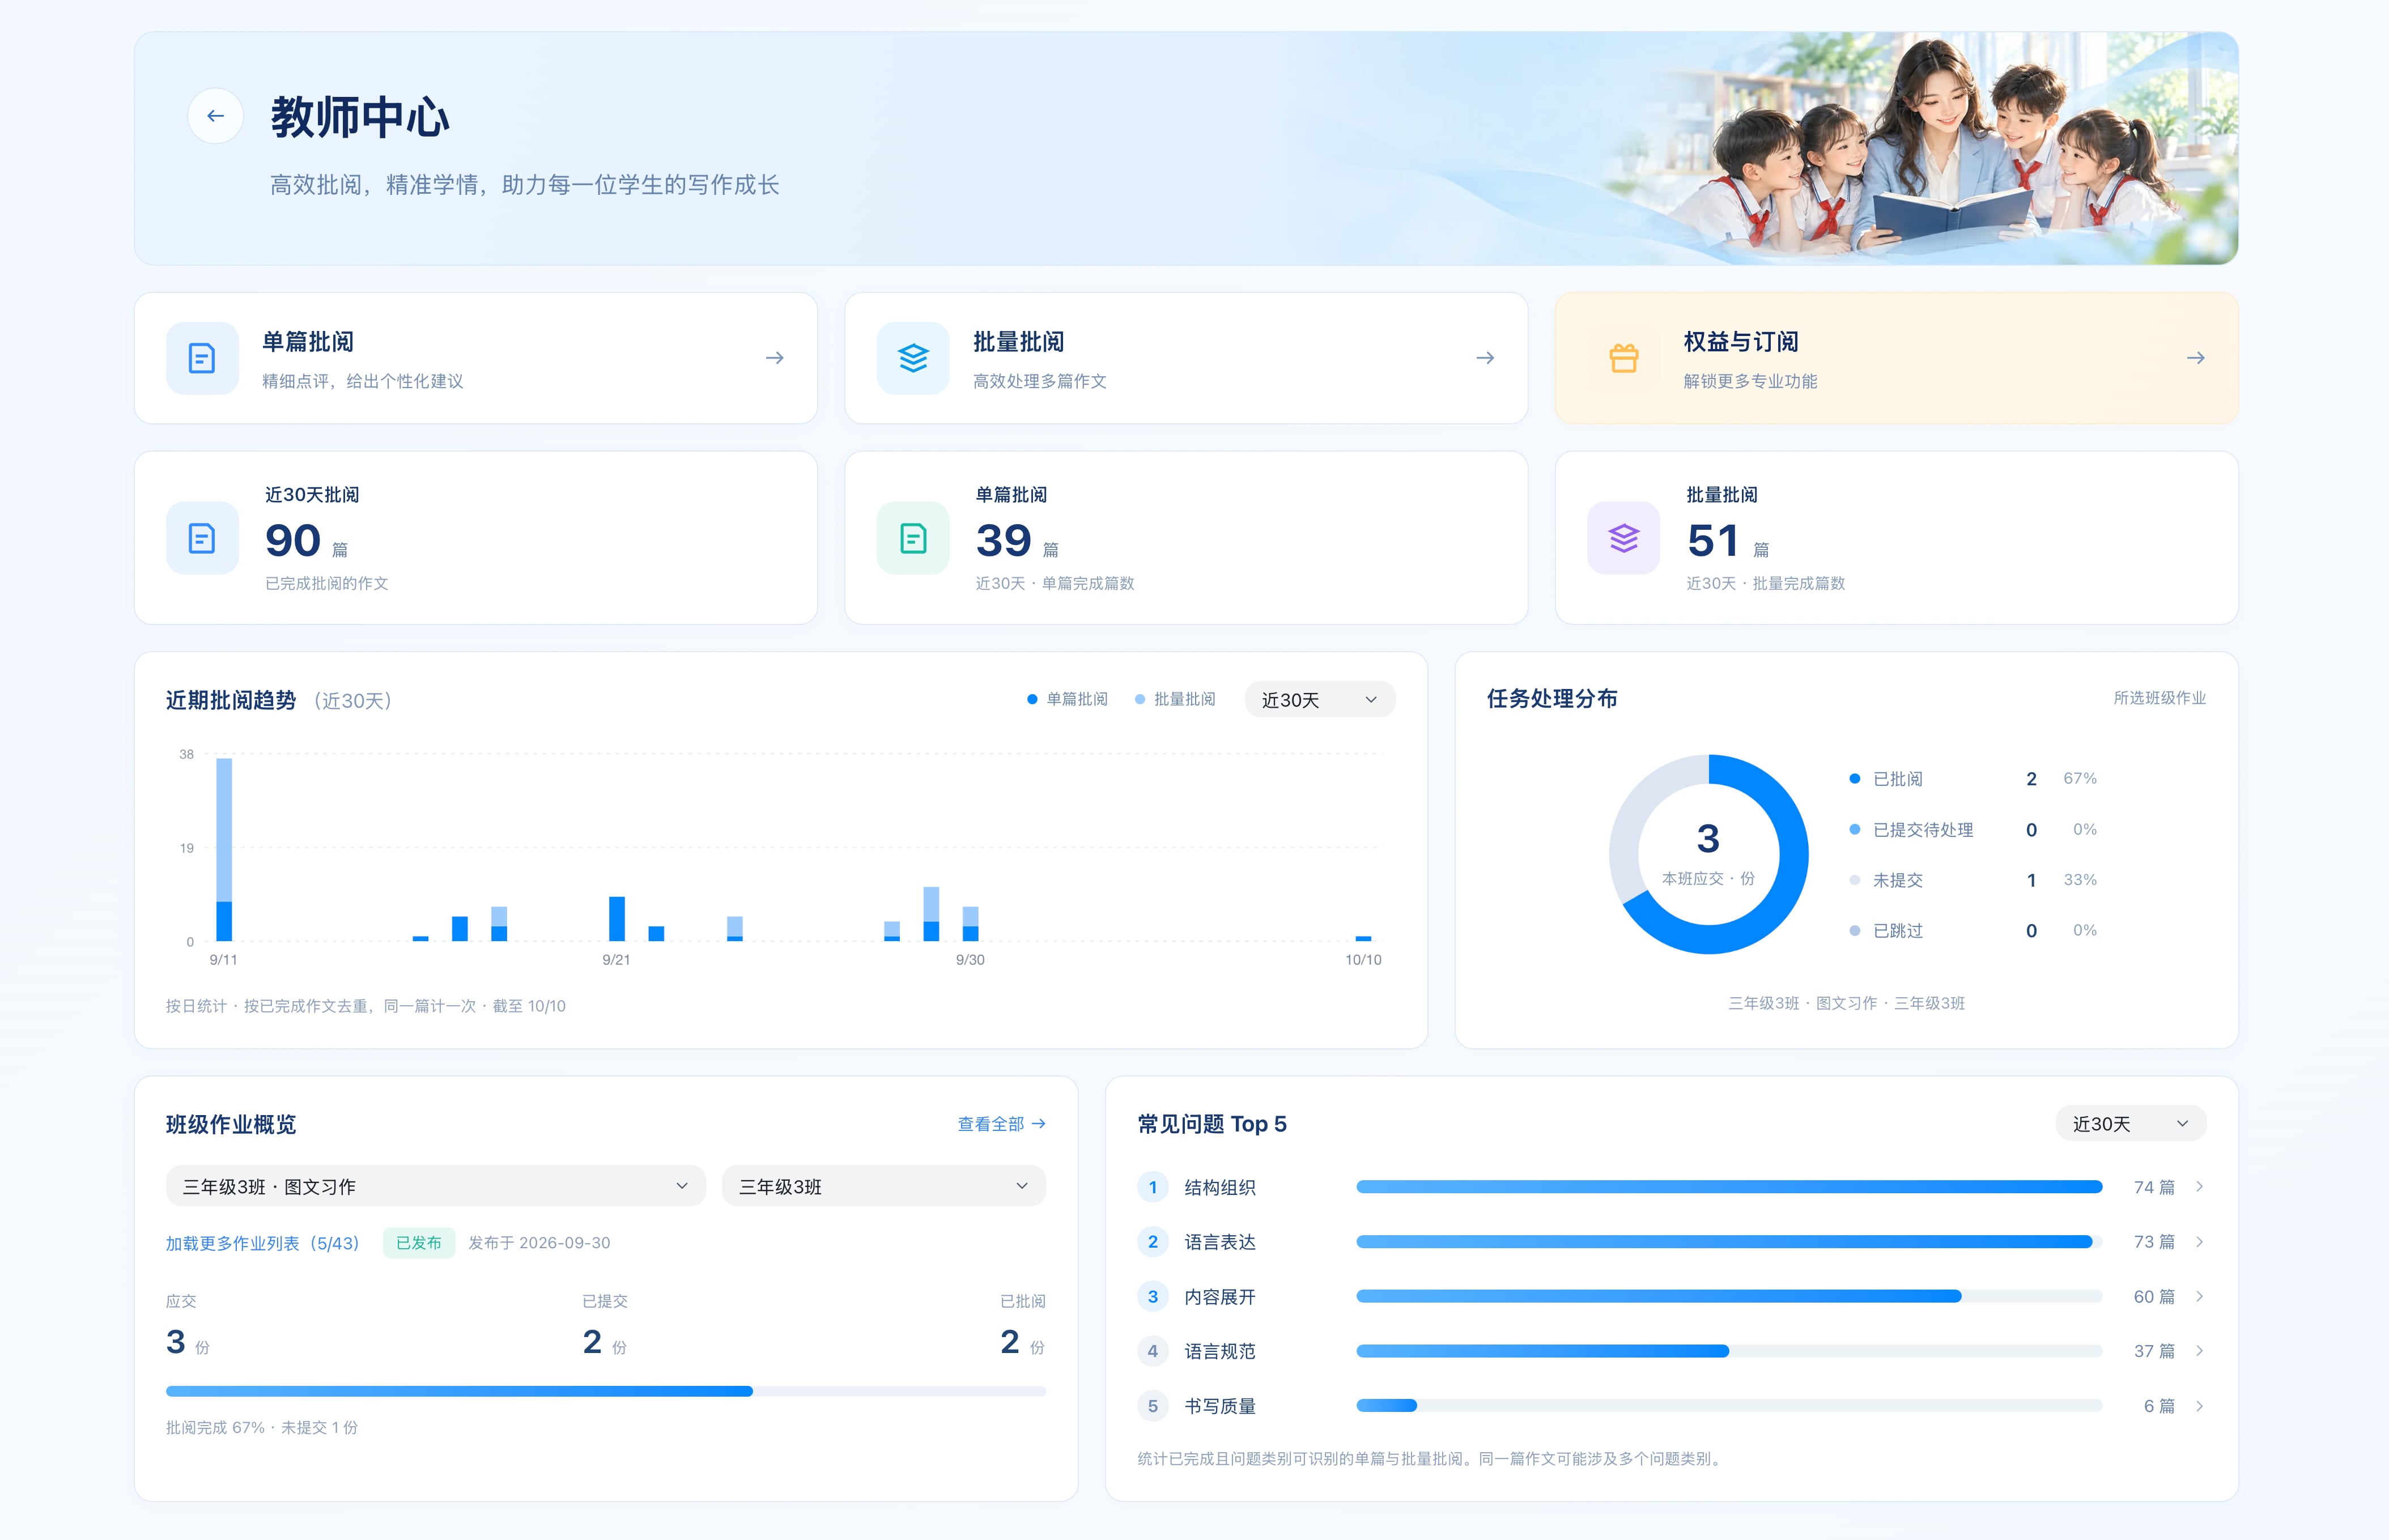Click the document icon on 单篇批阅 card
This screenshot has height=1540, width=2389.
pyautogui.click(x=202, y=358)
